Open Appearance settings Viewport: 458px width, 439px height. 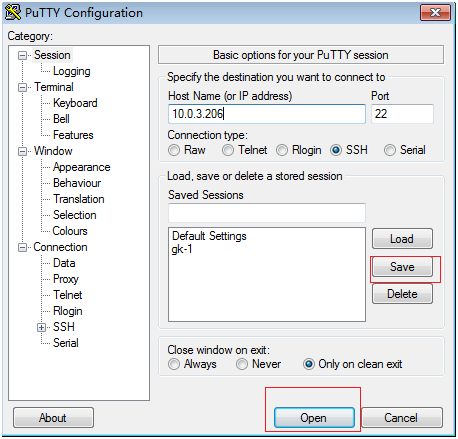click(x=81, y=167)
